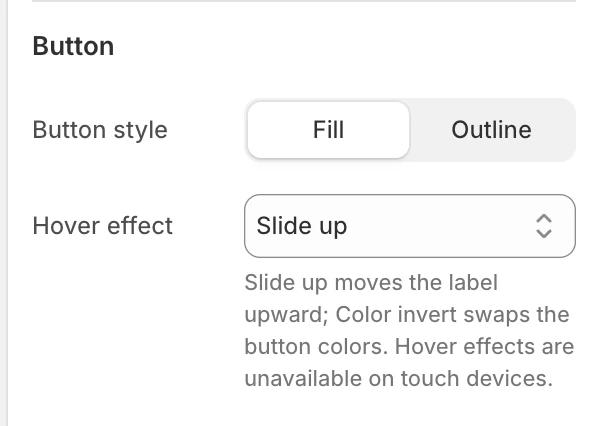Open the Hover effect dropdown
Screen dimensions: 600x426
click(410, 226)
